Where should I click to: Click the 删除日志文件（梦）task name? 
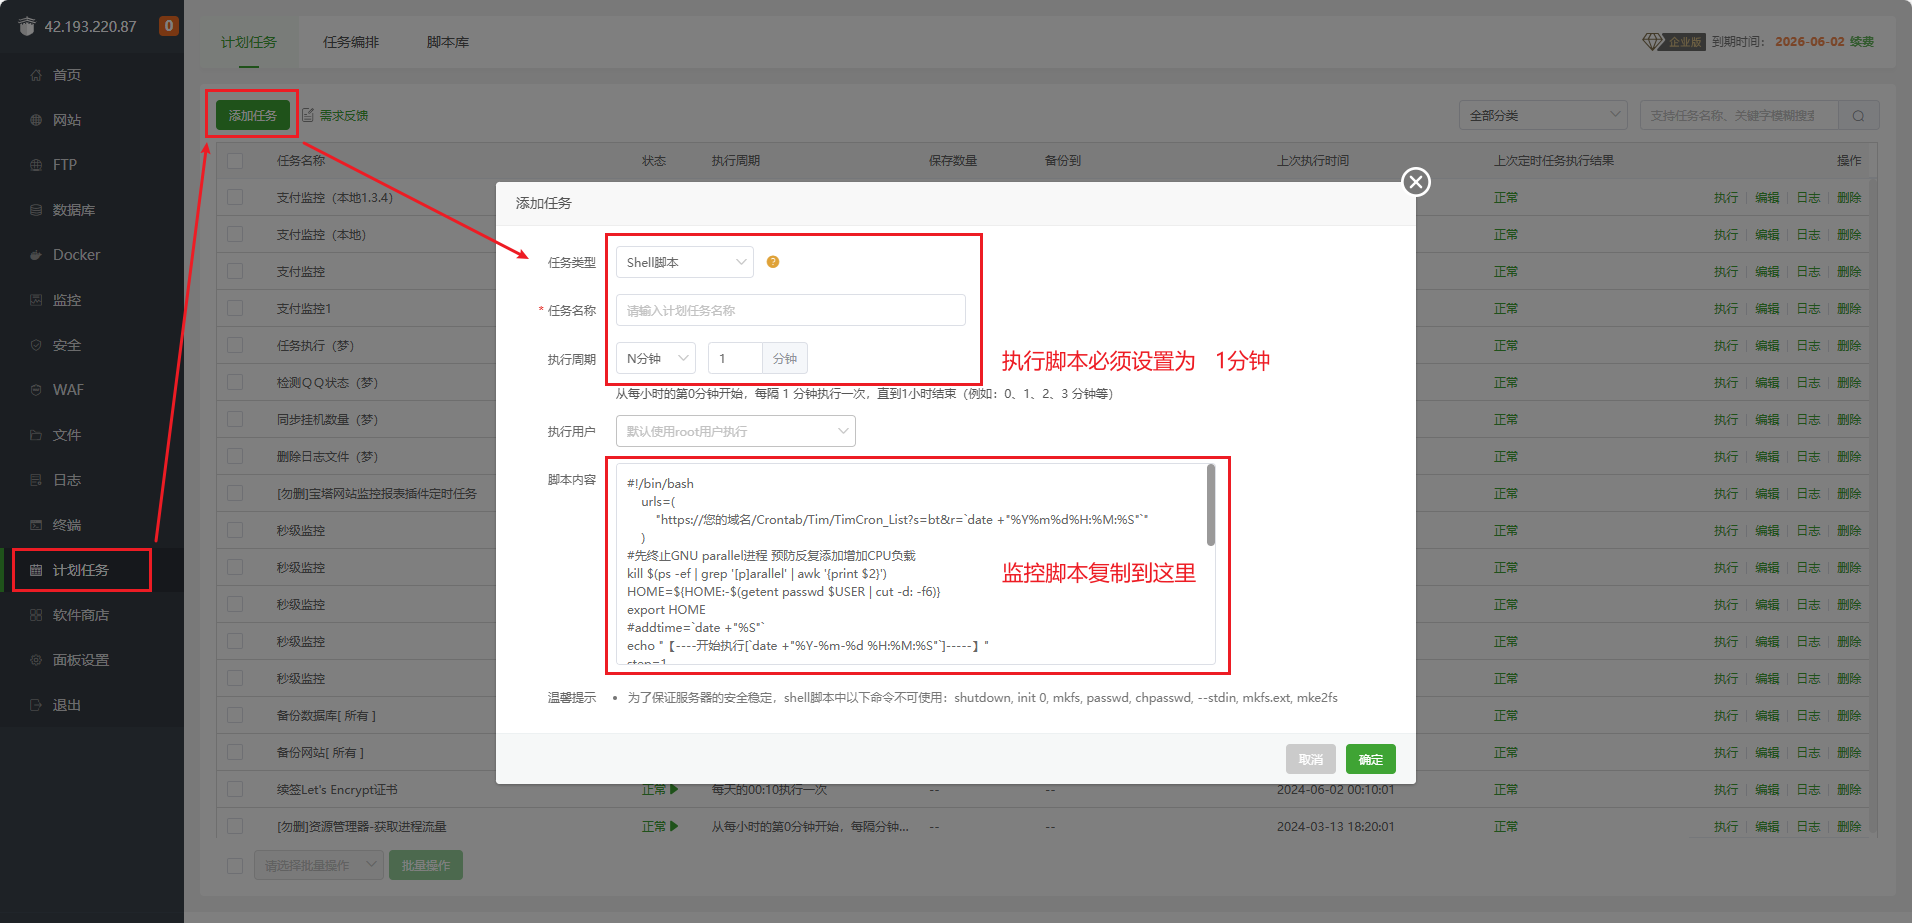[328, 457]
